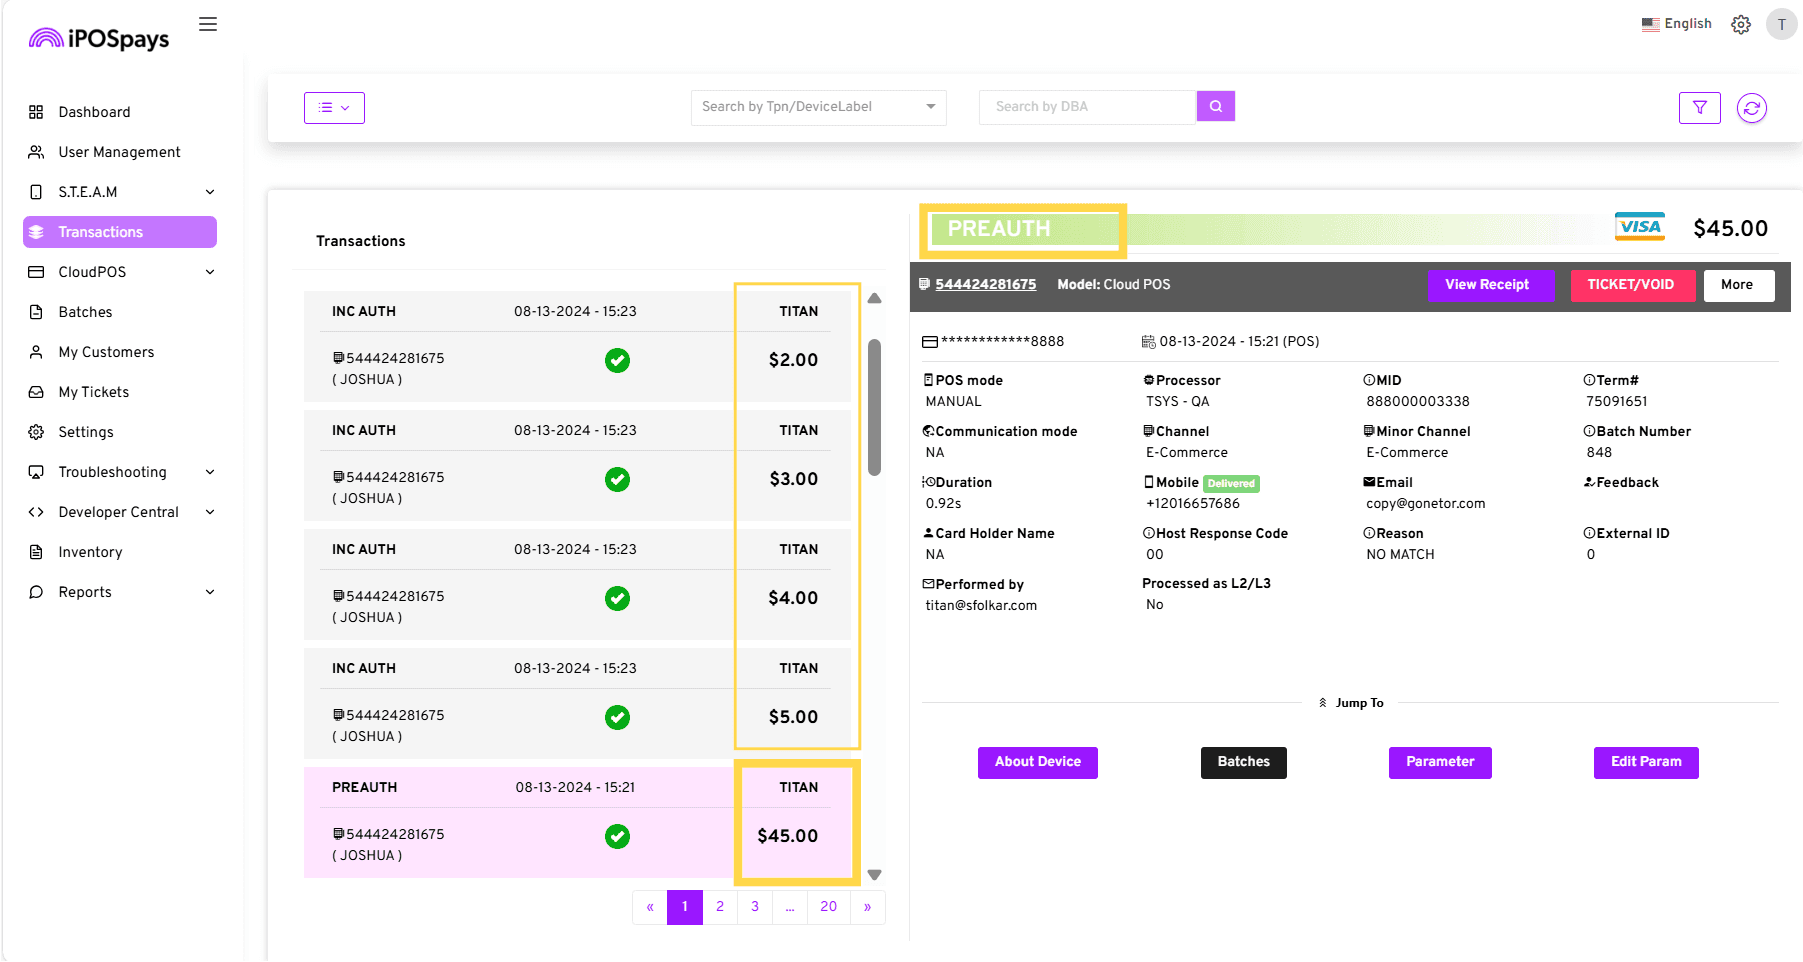
Task: Click the green checkmark on the $2.00 transaction
Action: 618,360
